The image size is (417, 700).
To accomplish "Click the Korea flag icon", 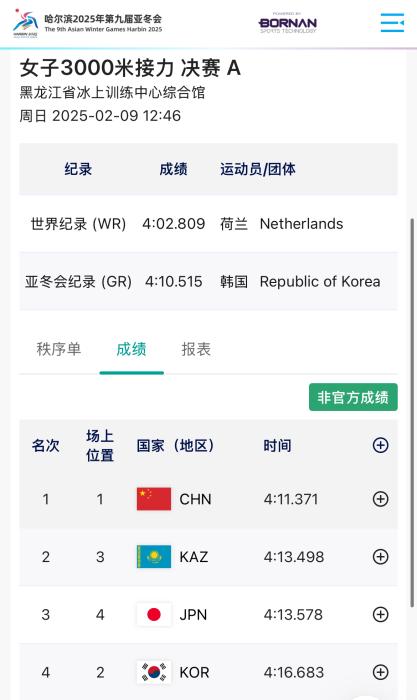I will [154, 672].
